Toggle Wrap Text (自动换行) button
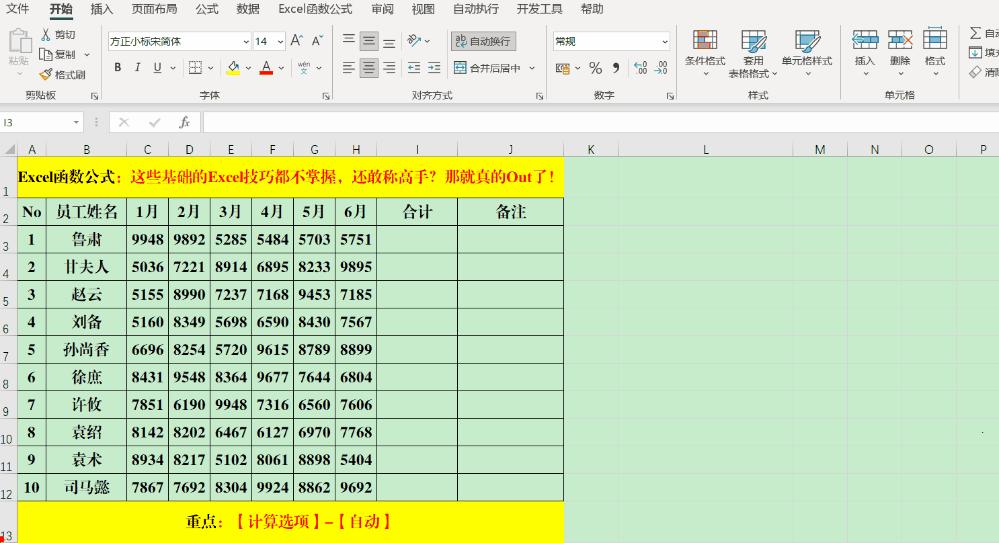999x543 pixels. (484, 41)
